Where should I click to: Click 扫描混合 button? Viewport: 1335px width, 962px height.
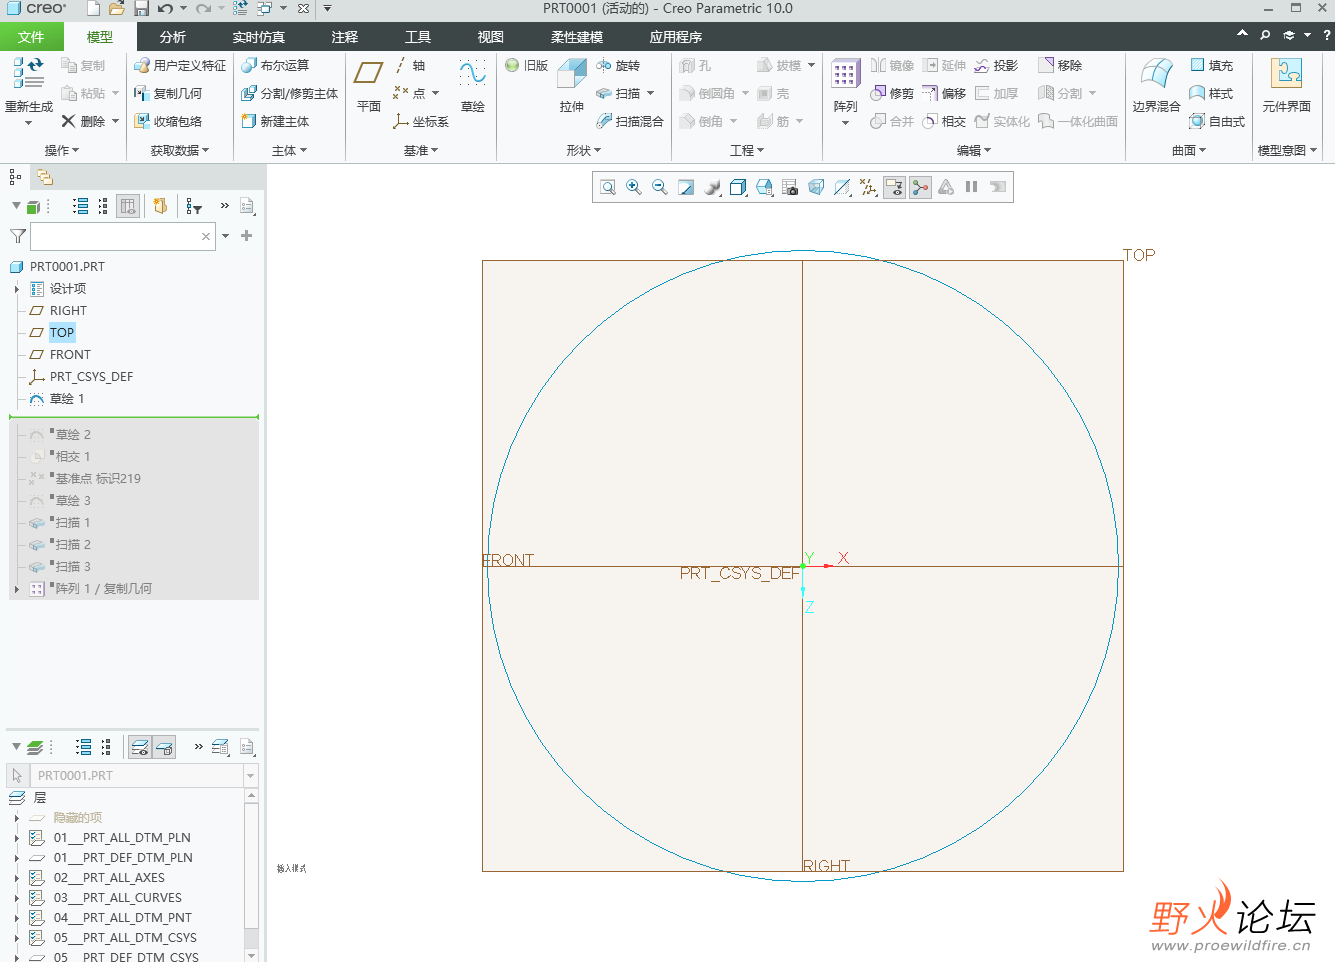pos(630,121)
